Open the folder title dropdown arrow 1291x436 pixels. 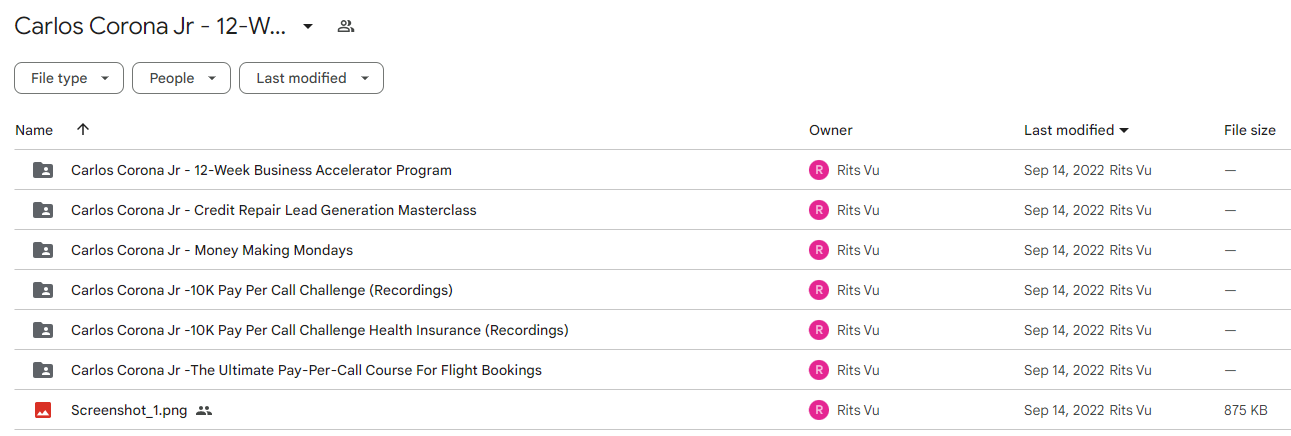pyautogui.click(x=308, y=27)
